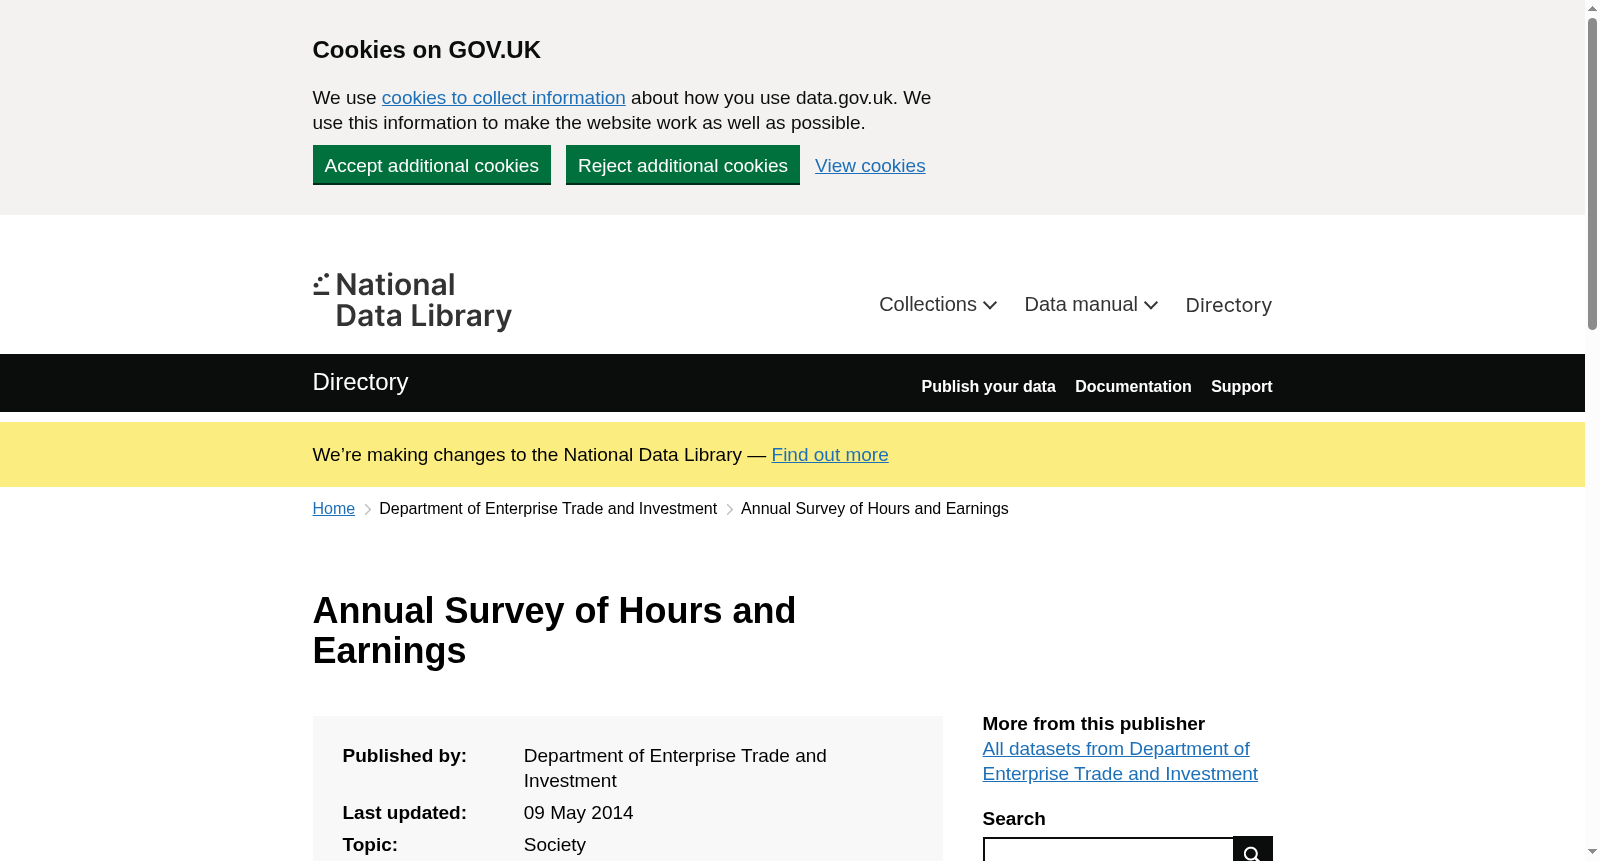Screen dimensions: 1600x861
Task: Open the View cookies link
Action: click(x=870, y=166)
